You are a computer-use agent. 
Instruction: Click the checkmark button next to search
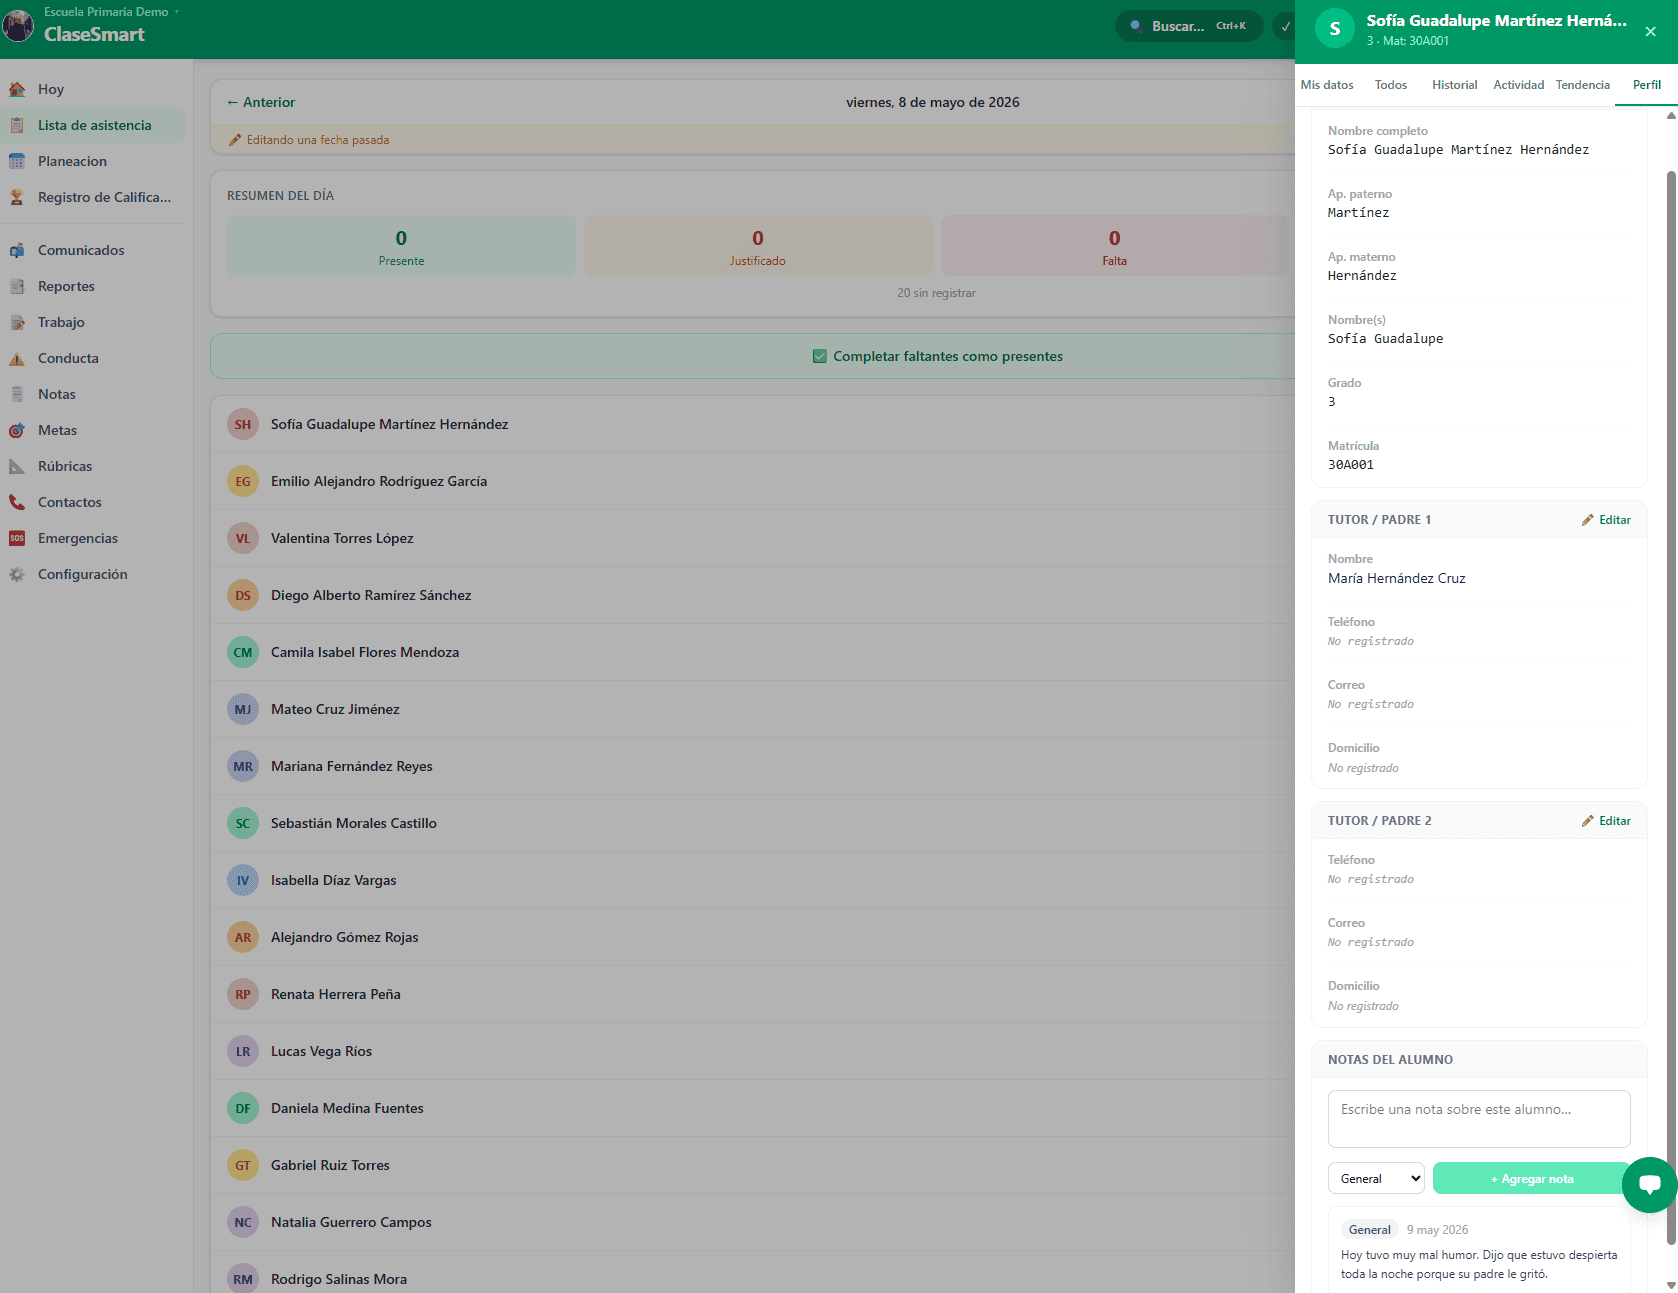tap(1285, 26)
